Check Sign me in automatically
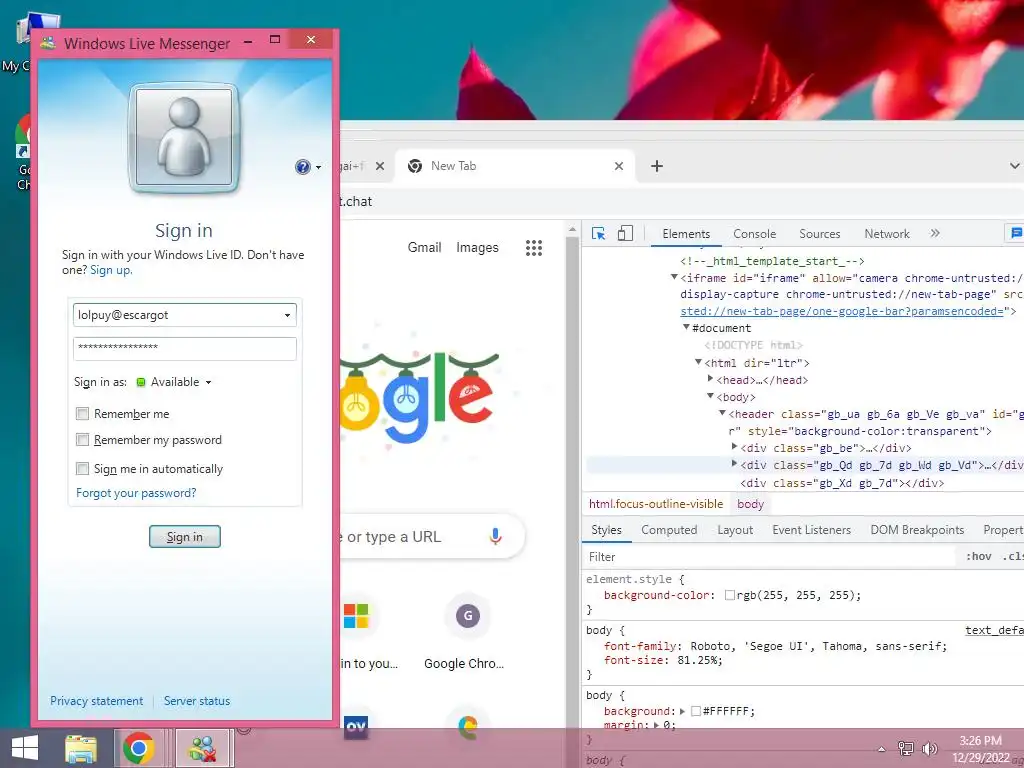This screenshot has width=1024, height=768. point(82,468)
